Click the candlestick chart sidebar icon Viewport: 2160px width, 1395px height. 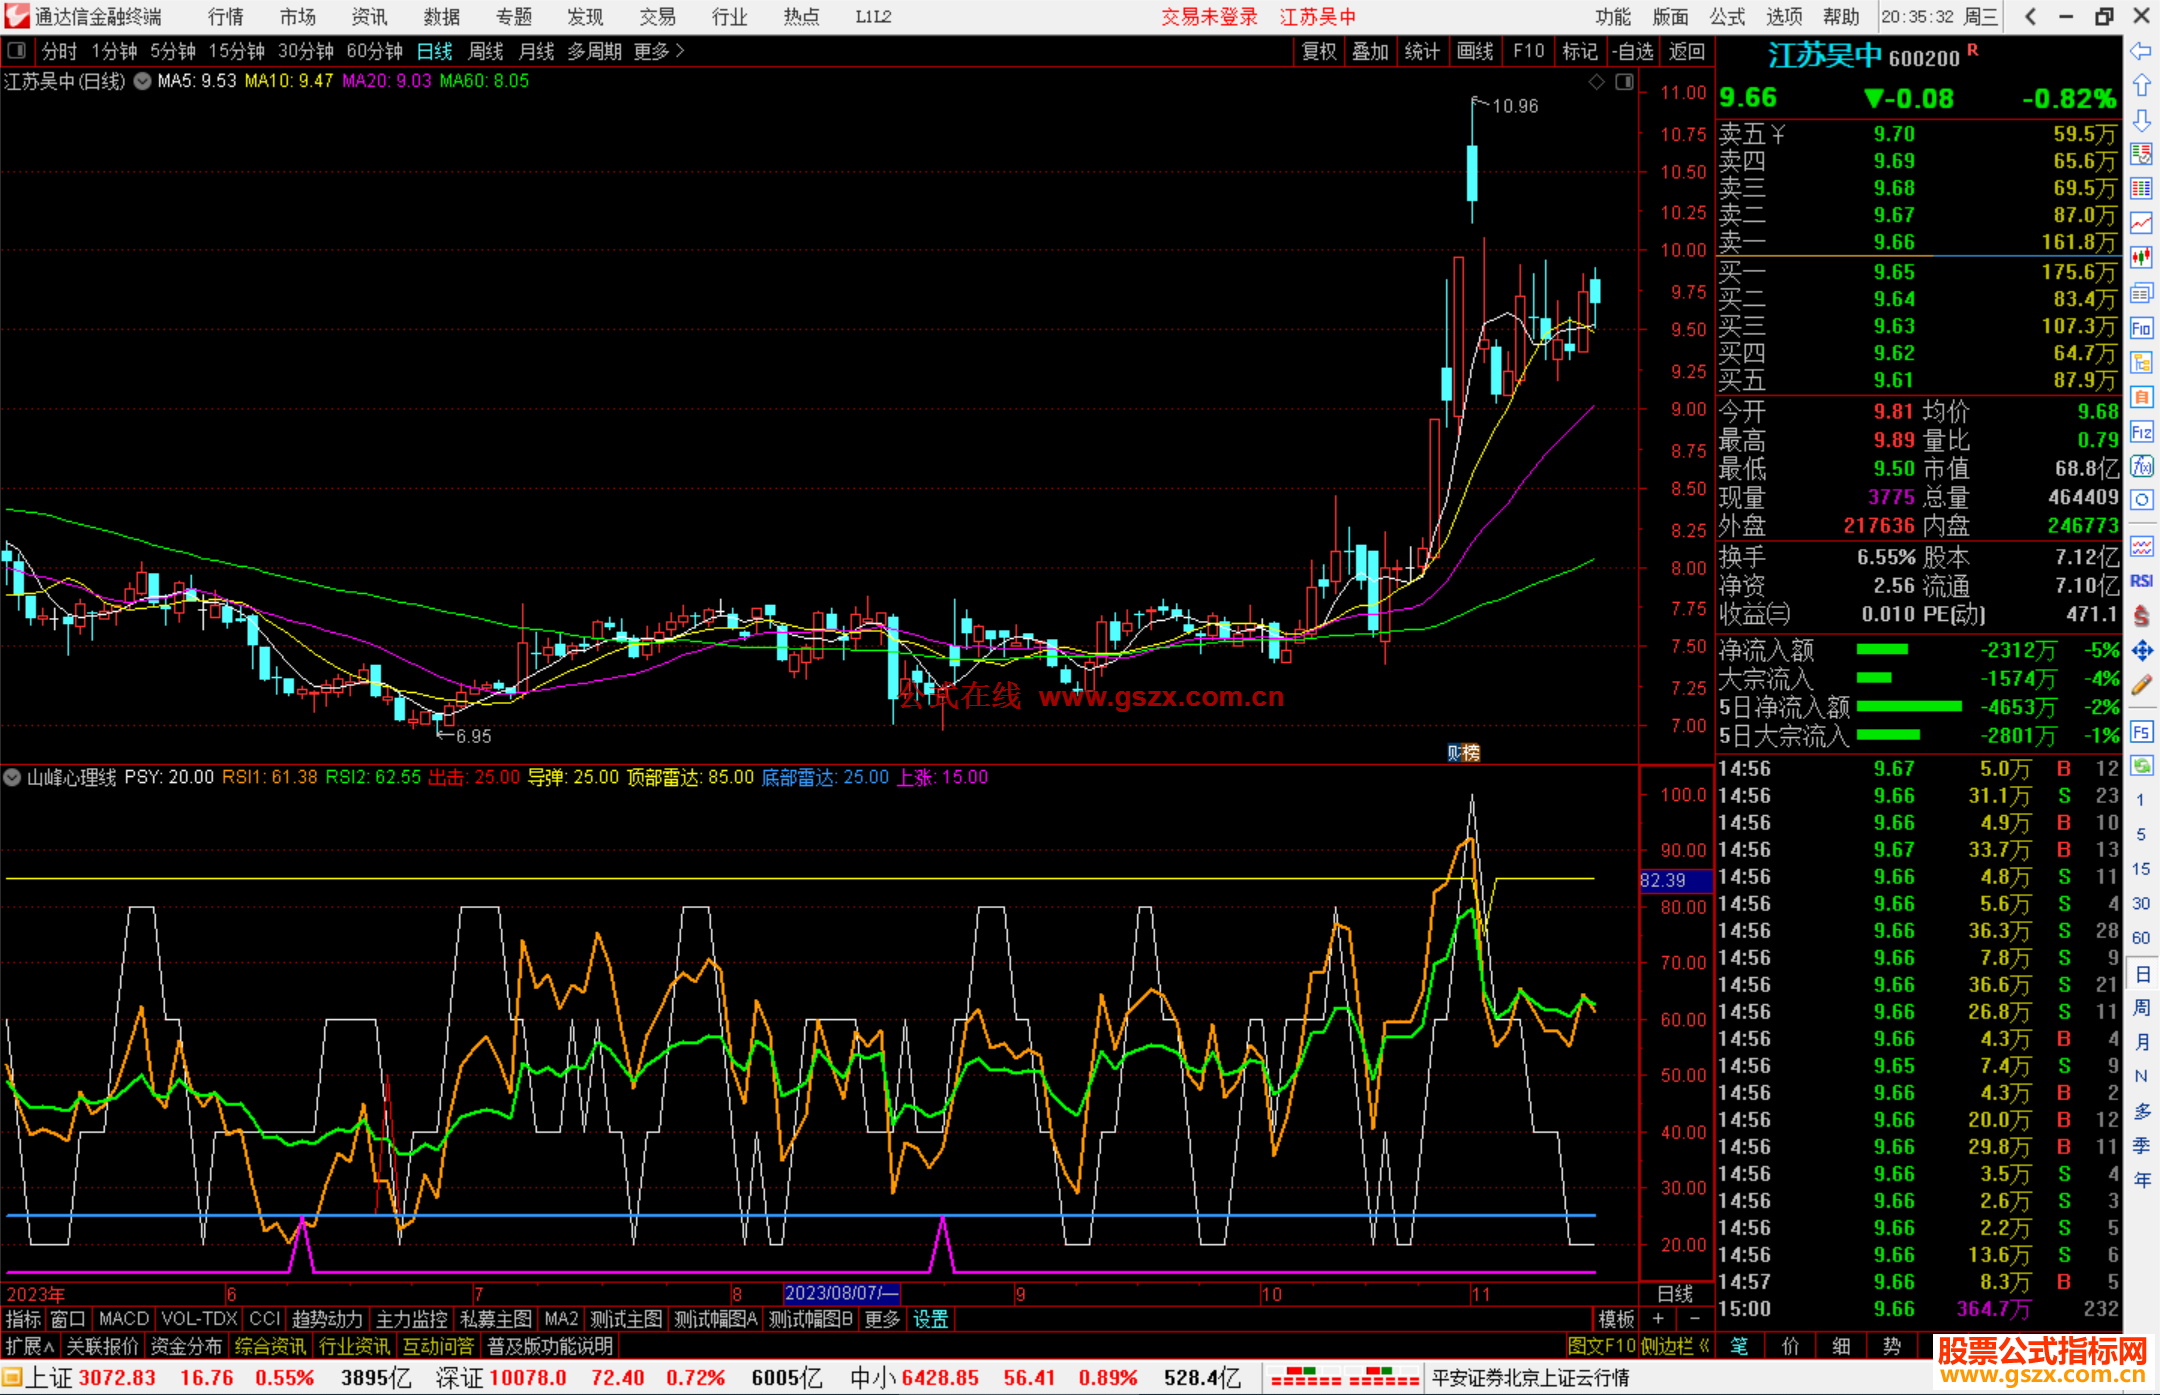[x=2141, y=258]
